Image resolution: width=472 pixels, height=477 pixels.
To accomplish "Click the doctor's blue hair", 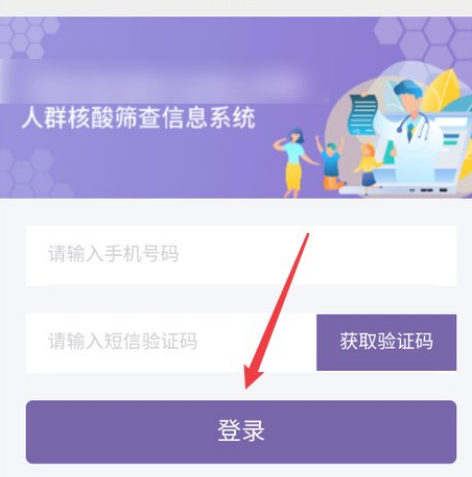I will pos(407,87).
